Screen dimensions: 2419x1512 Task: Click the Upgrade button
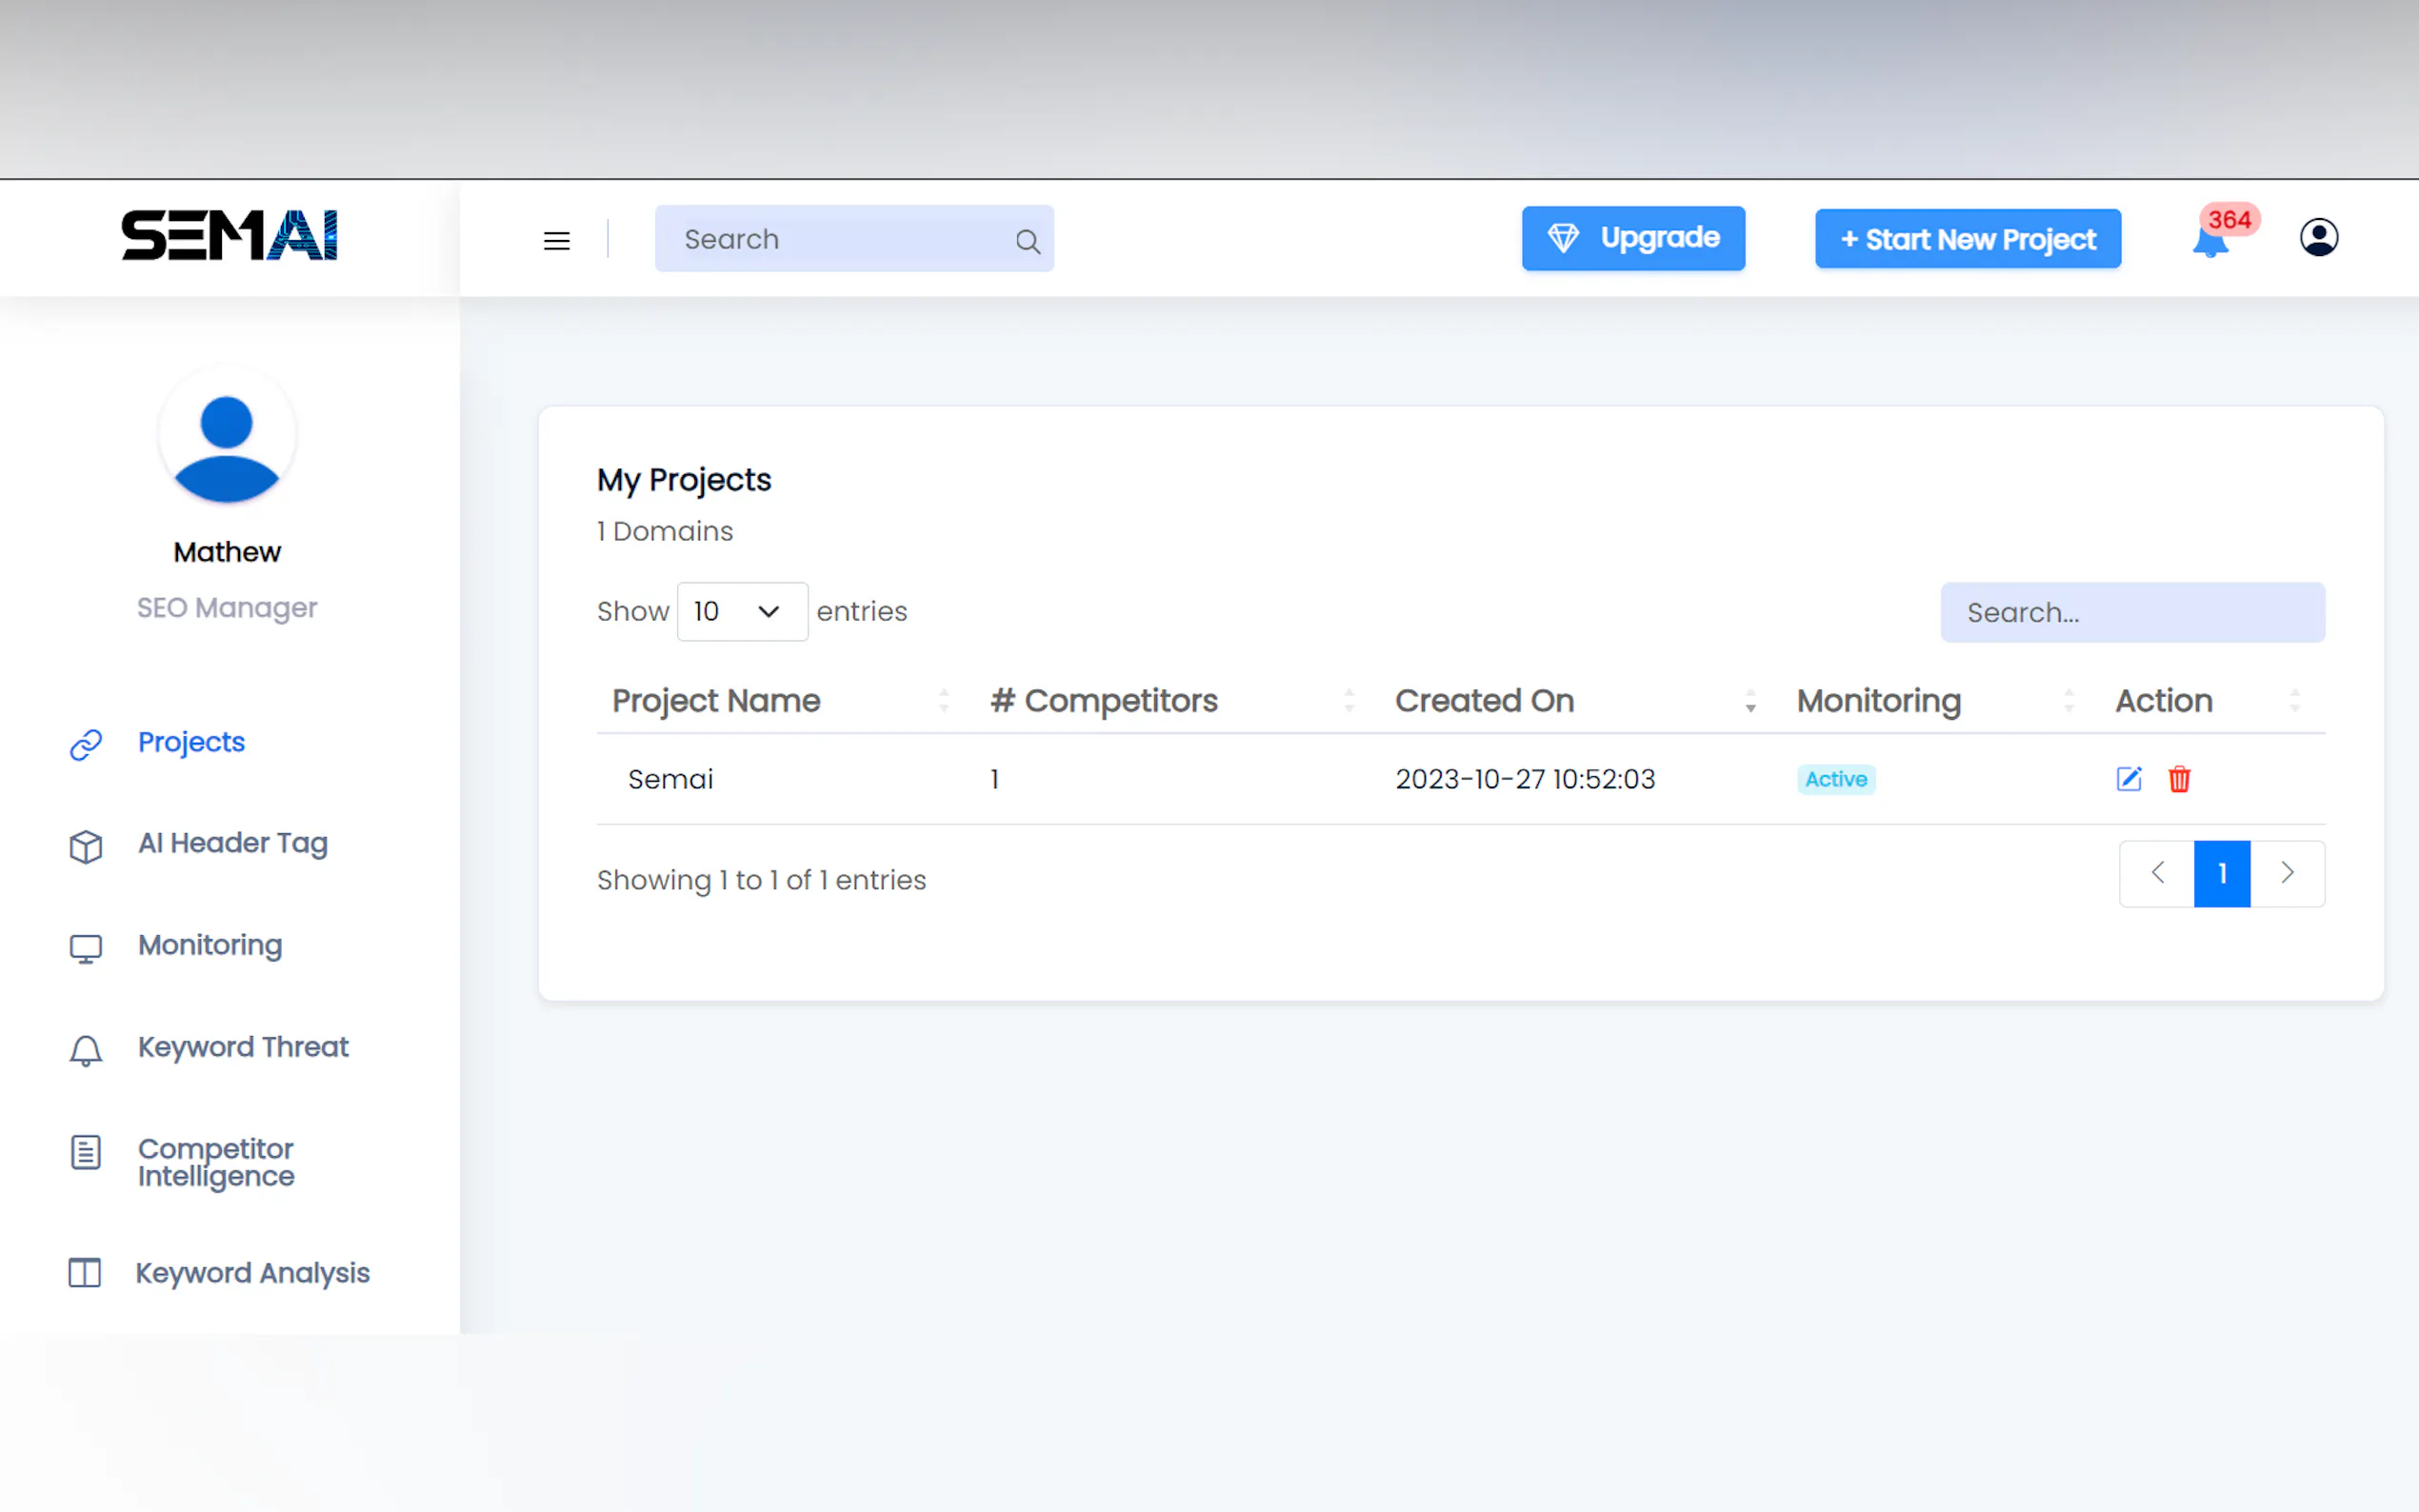[1633, 238]
